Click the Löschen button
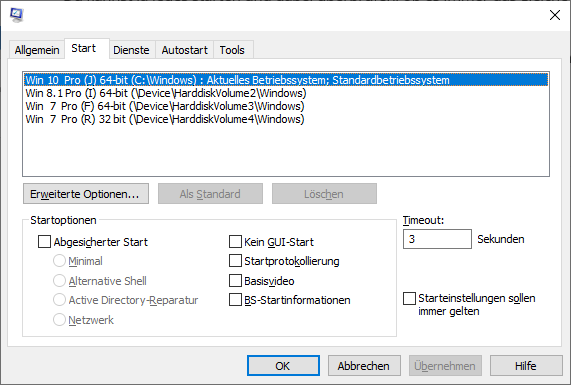The width and height of the screenshot is (571, 385). (324, 194)
